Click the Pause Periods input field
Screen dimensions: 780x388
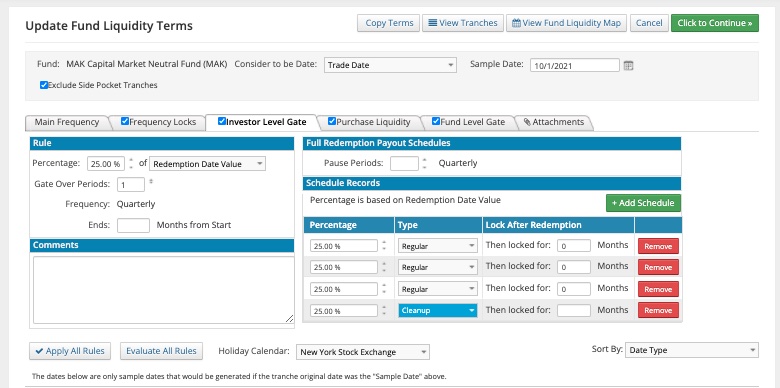(x=404, y=163)
